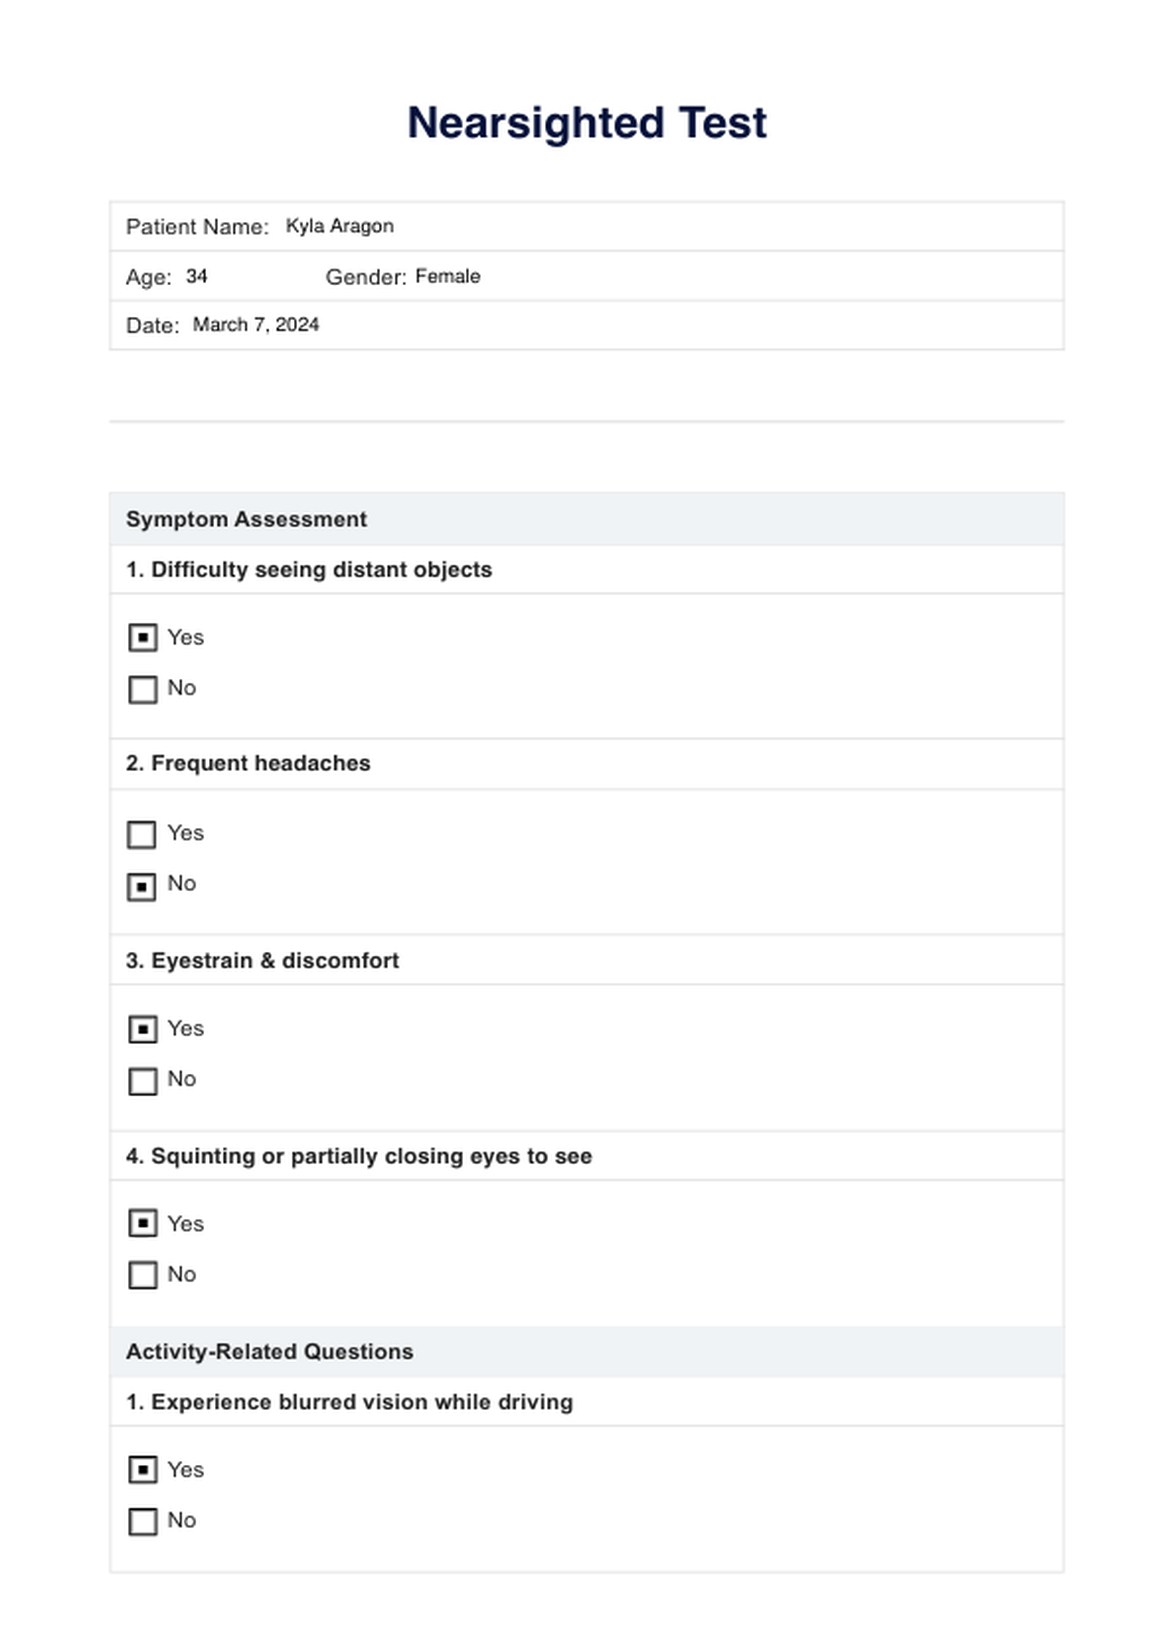Click the Nearsighted Test title

587,123
